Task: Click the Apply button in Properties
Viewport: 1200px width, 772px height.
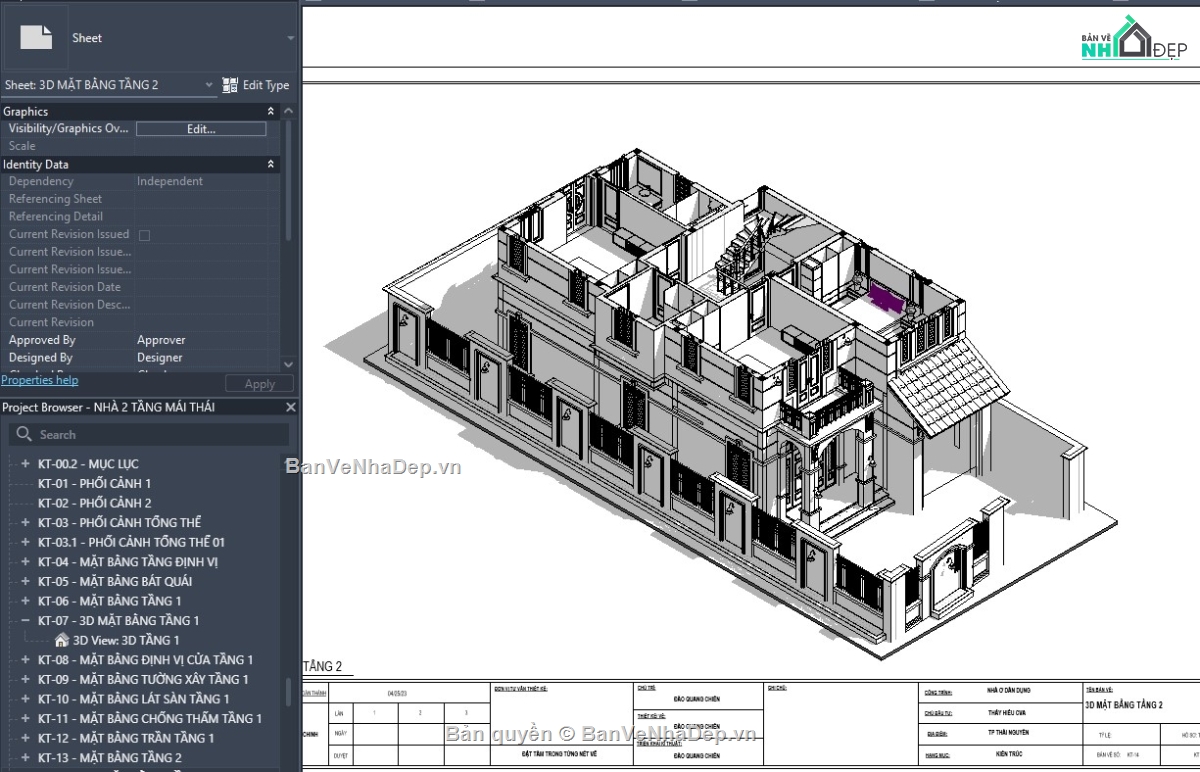Action: pos(260,384)
